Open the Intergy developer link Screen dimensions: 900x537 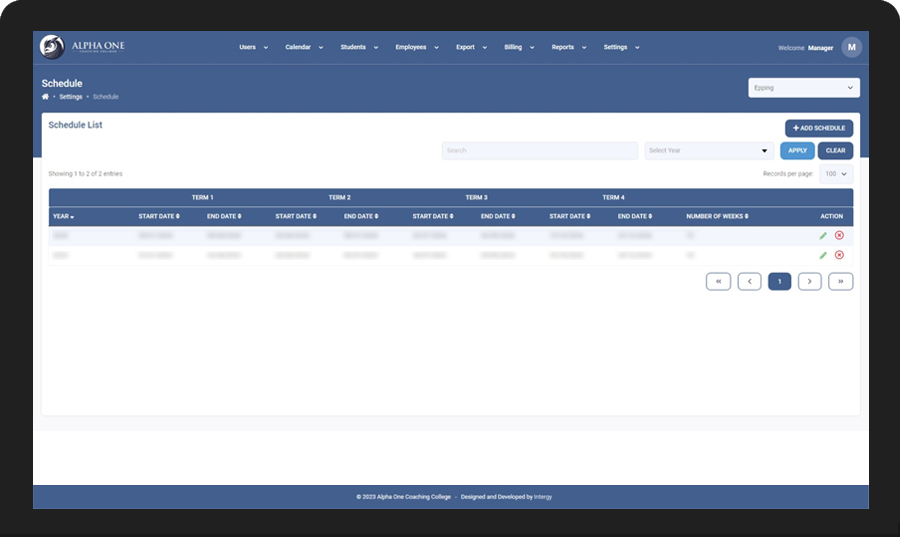542,497
